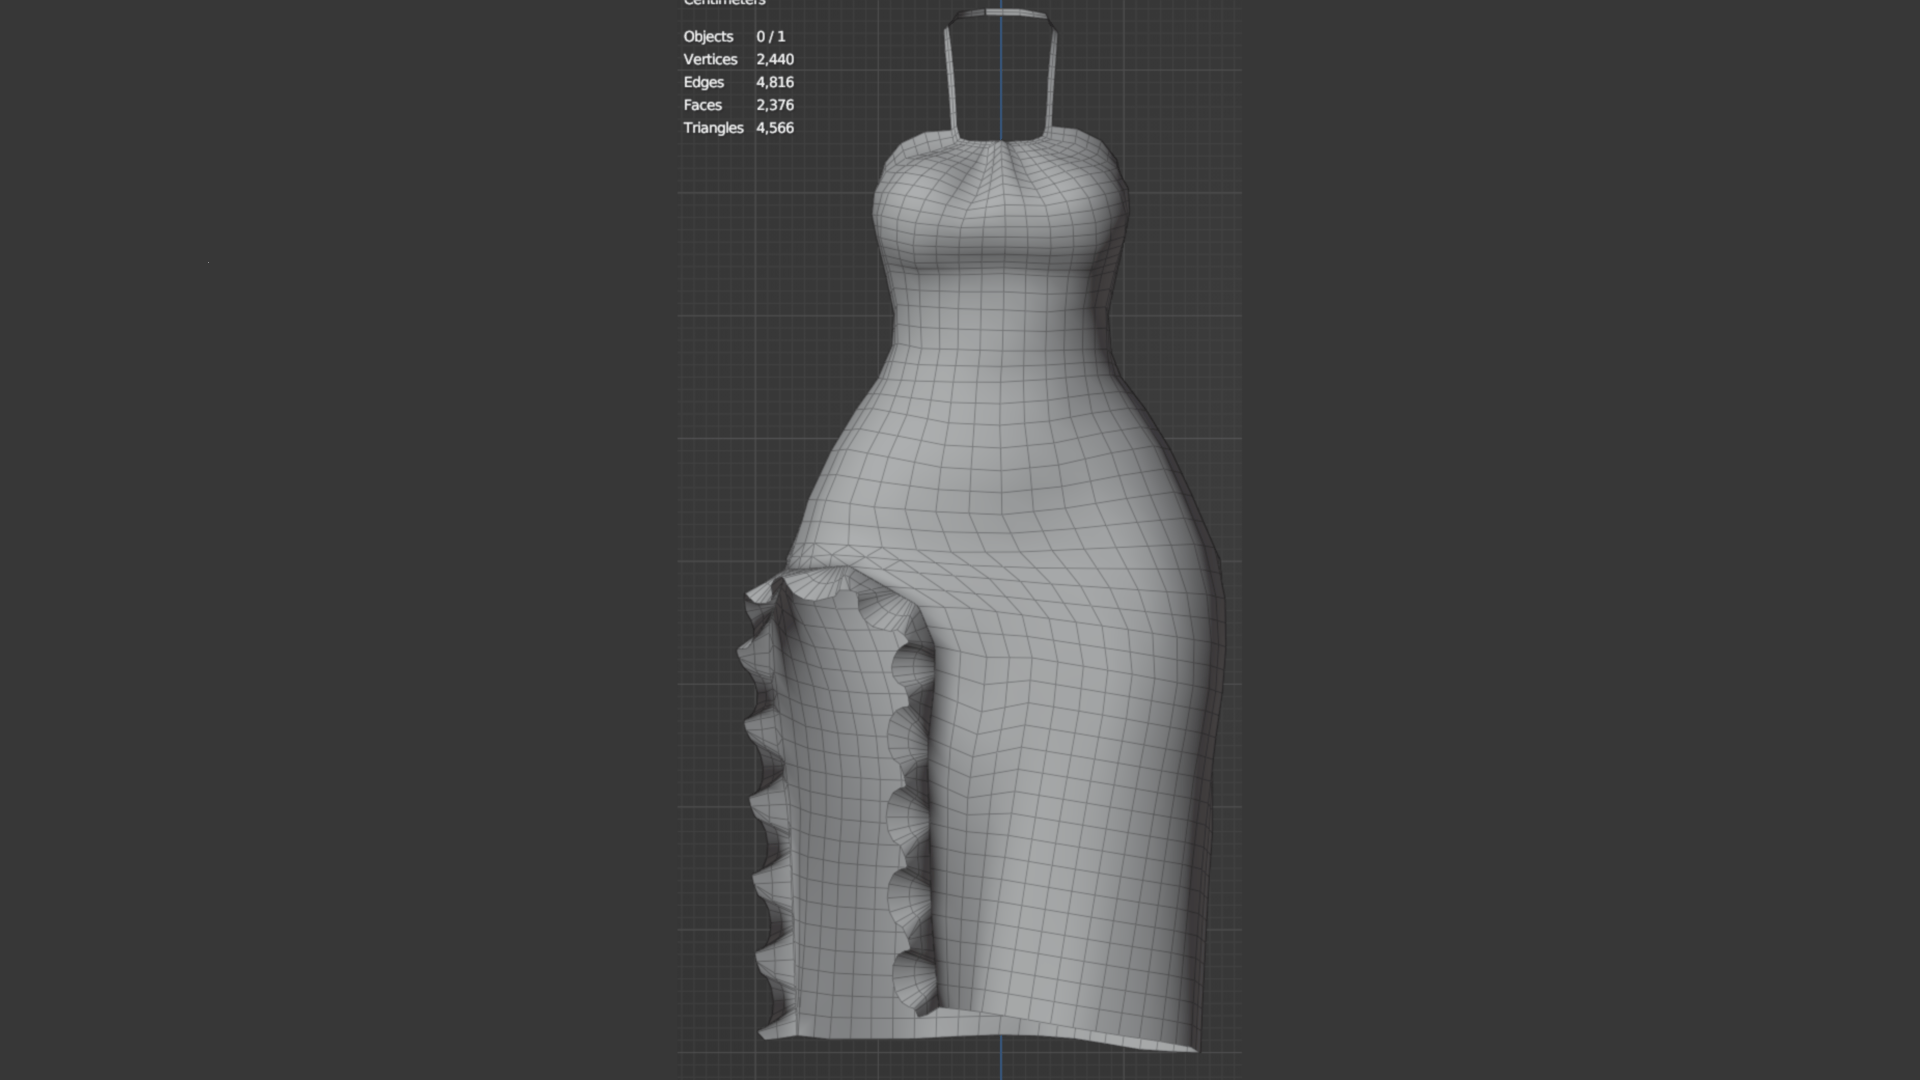This screenshot has width=1920, height=1080.
Task: Click the "2,440" vertices count value
Action: pyautogui.click(x=775, y=59)
